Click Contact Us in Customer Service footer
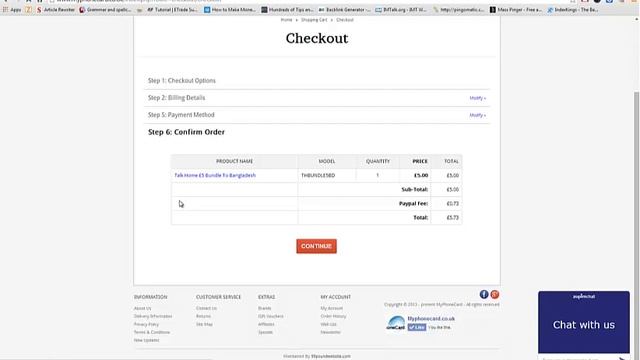 point(206,308)
